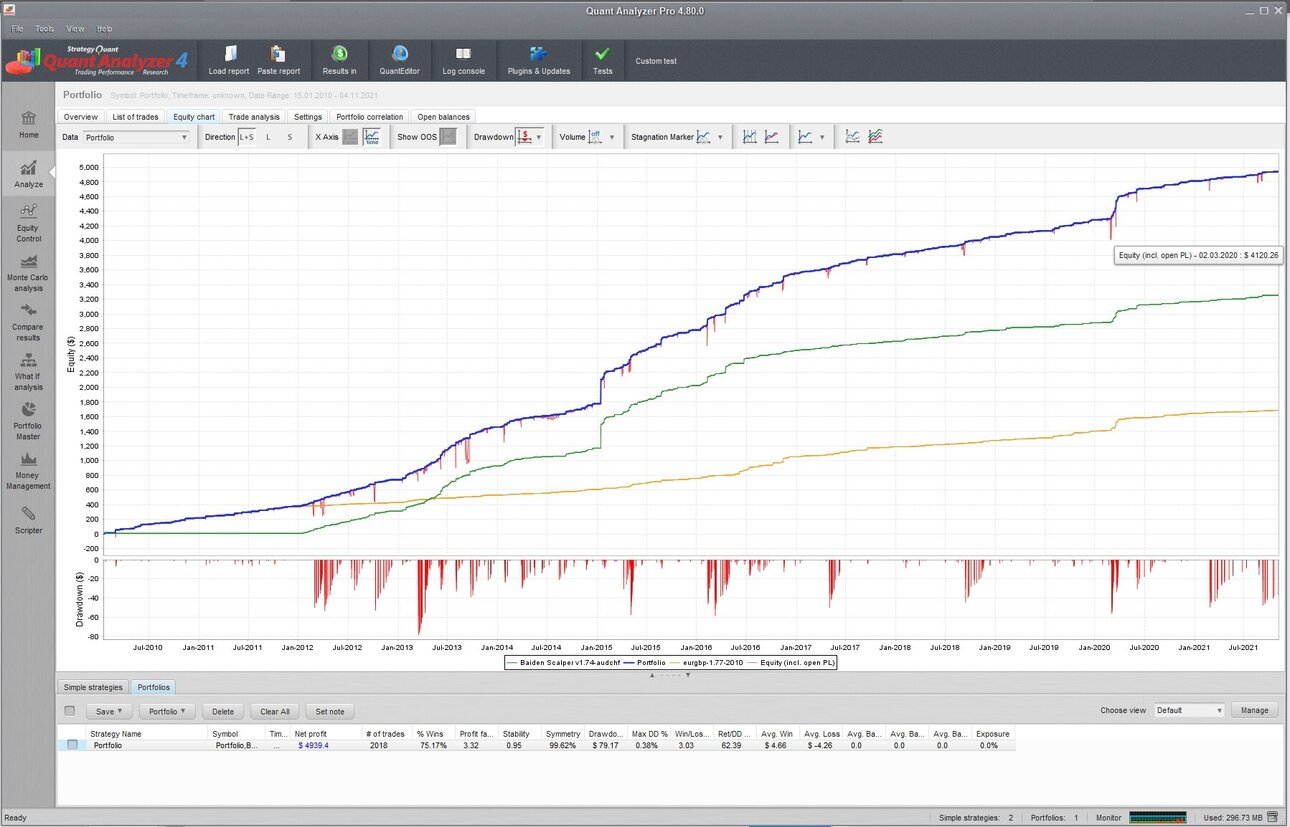Screen dimensions: 1290x827
Task: Open What If analysis
Action: (x=29, y=371)
